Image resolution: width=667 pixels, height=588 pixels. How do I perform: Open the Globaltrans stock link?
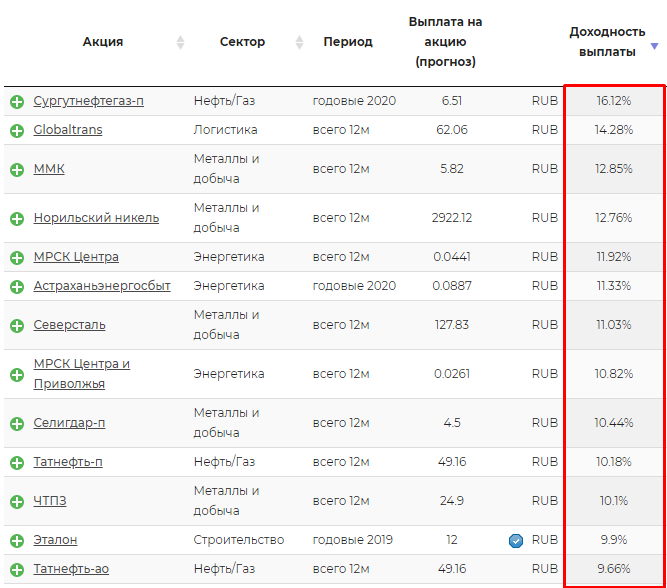pyautogui.click(x=68, y=129)
